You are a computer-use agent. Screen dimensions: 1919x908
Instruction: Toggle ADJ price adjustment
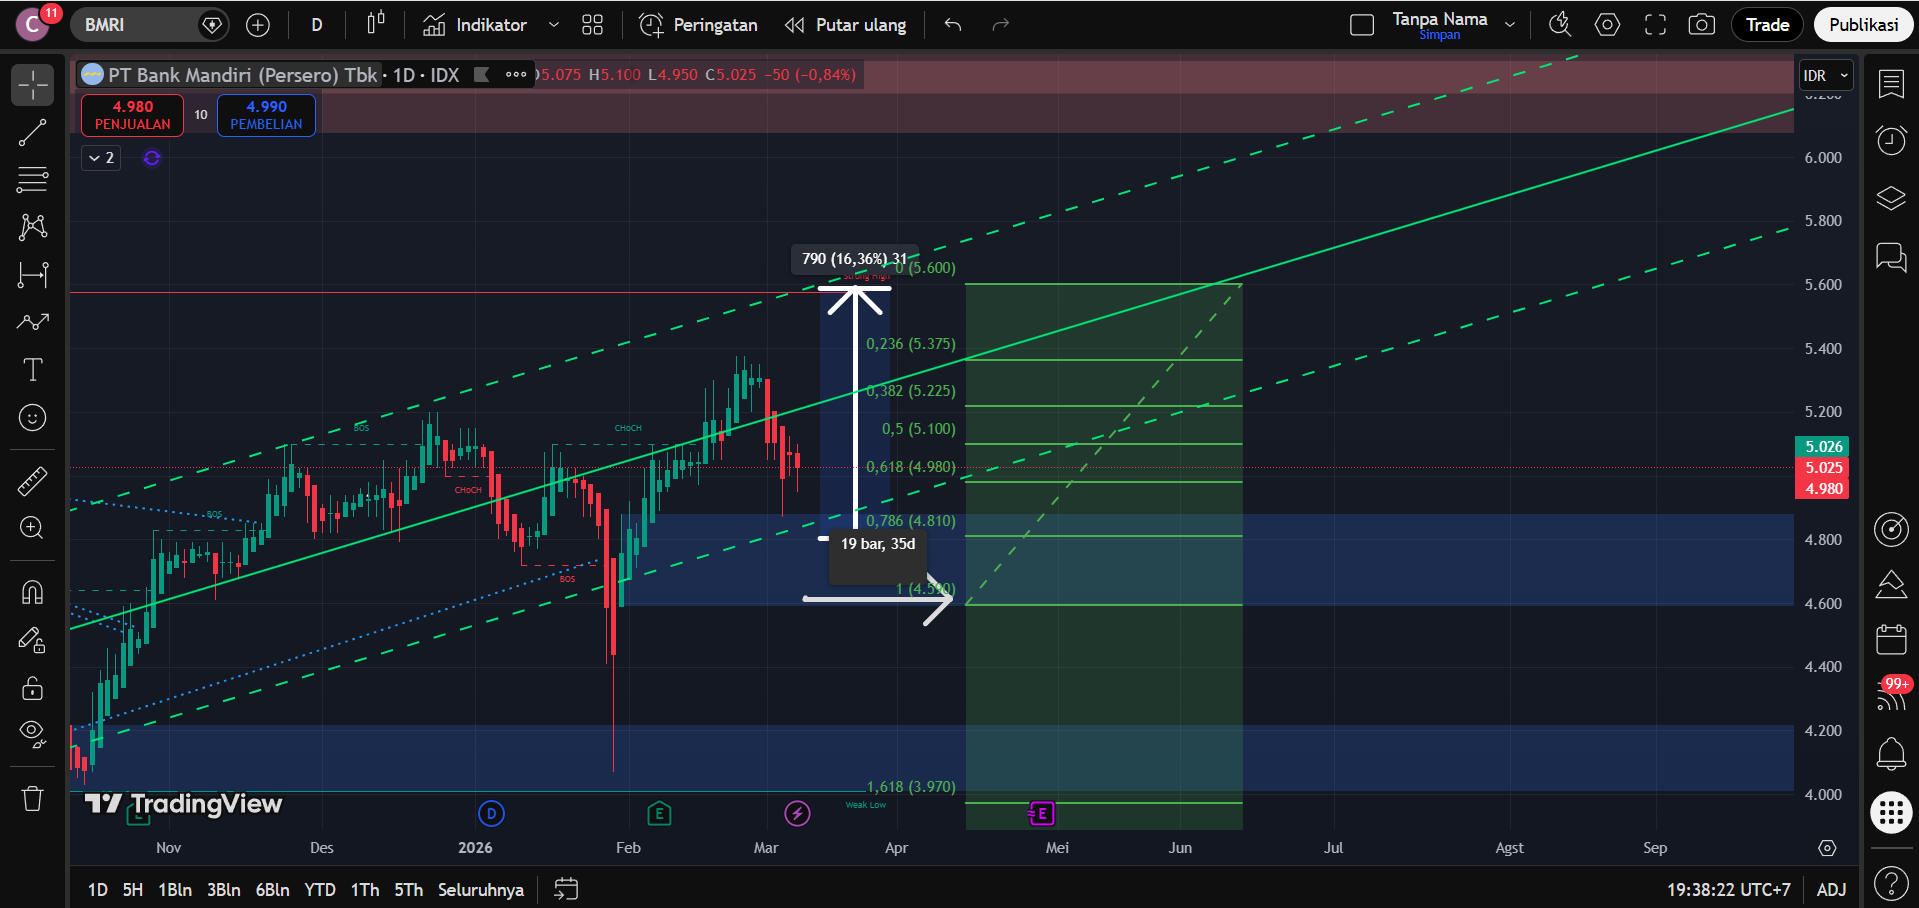click(1832, 889)
